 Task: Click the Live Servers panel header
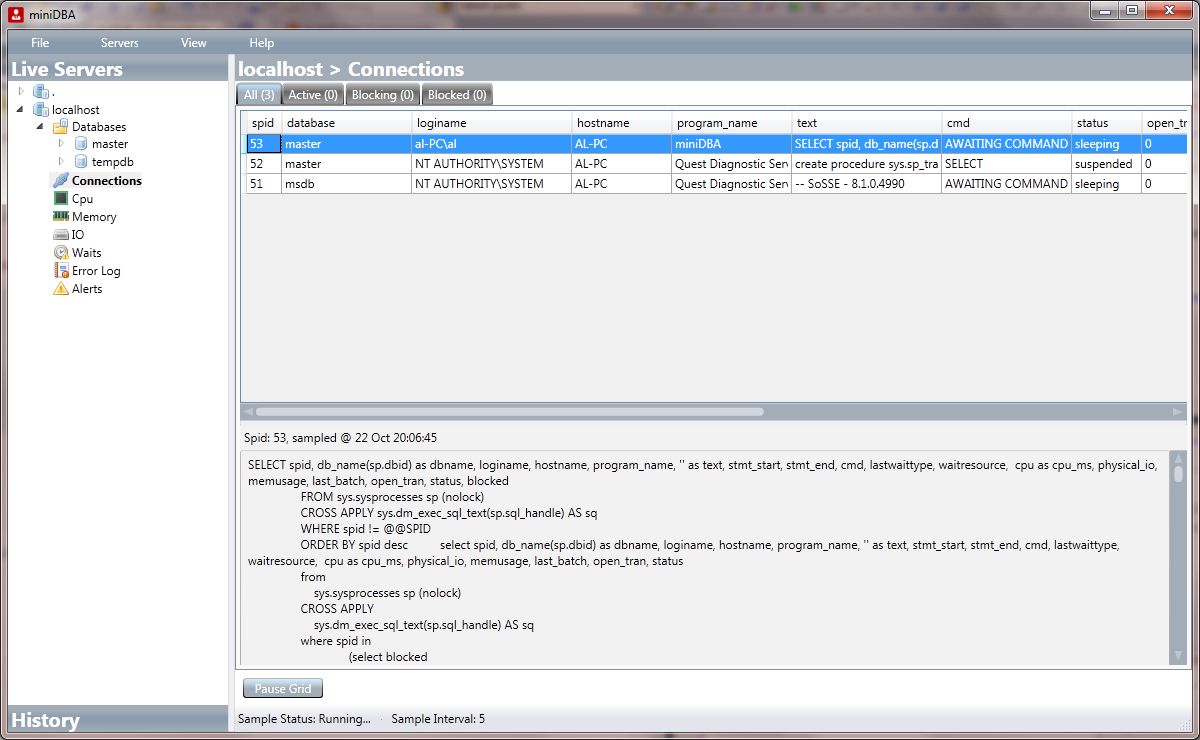118,69
